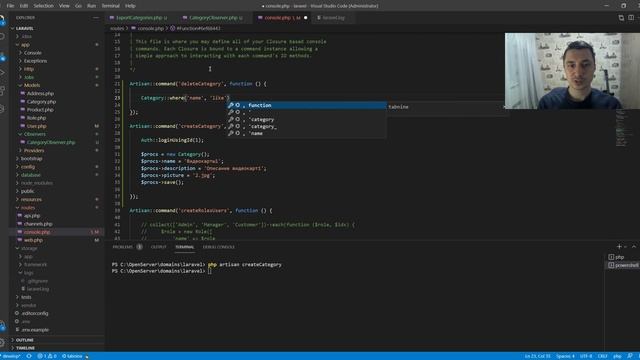Click the new terminal plus icon
This screenshot has width=640, height=360.
coord(619,247)
